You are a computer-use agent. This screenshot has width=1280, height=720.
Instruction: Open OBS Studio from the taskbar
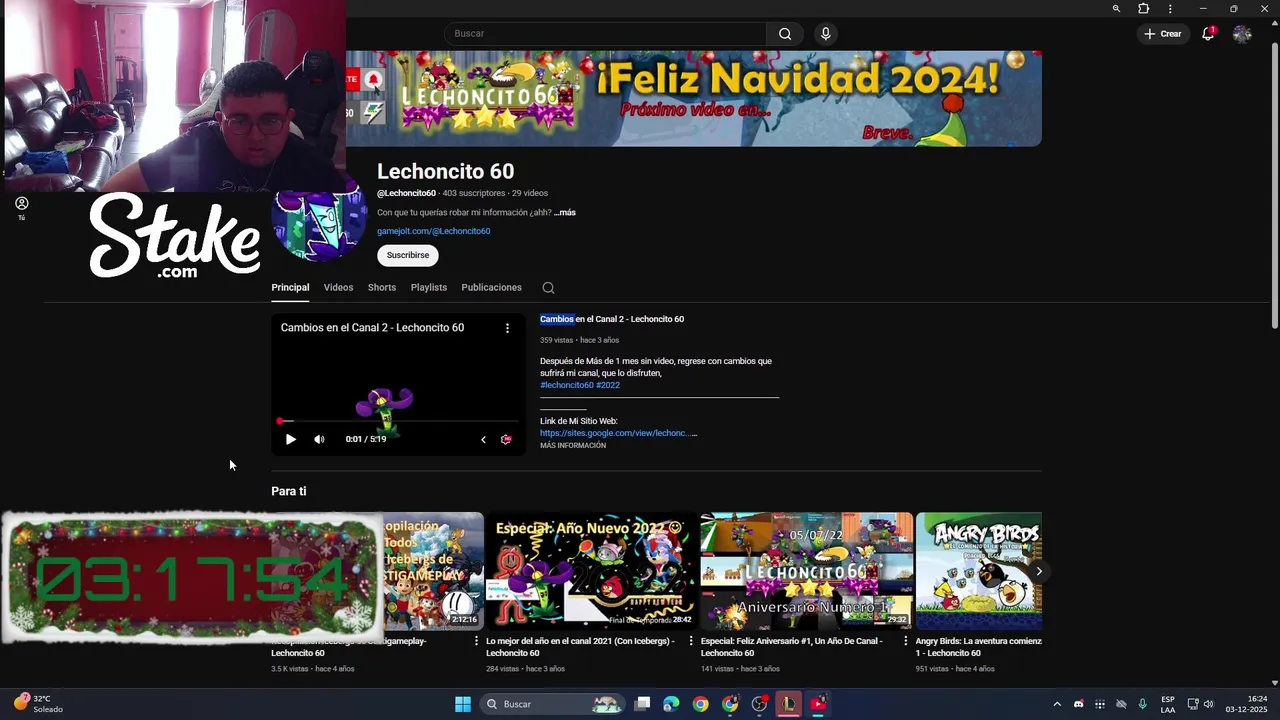point(759,704)
